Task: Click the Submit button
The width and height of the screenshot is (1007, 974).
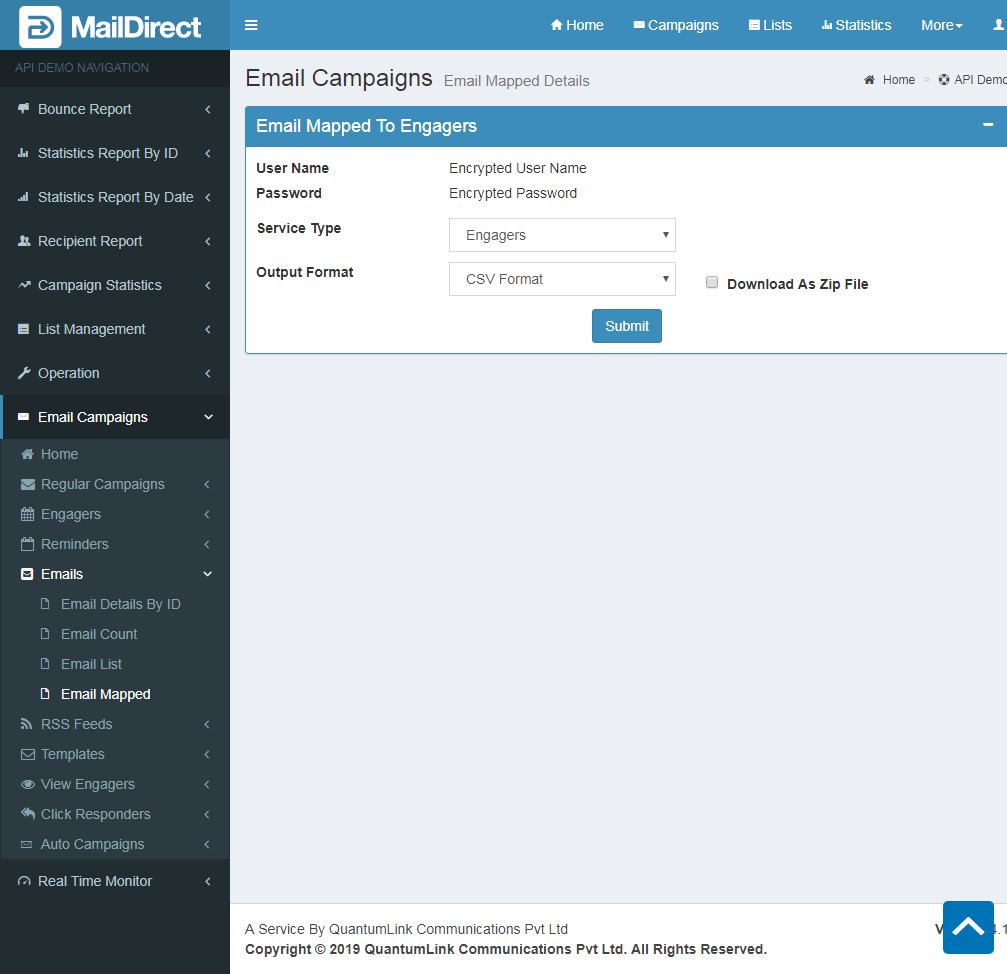Action: tap(626, 326)
